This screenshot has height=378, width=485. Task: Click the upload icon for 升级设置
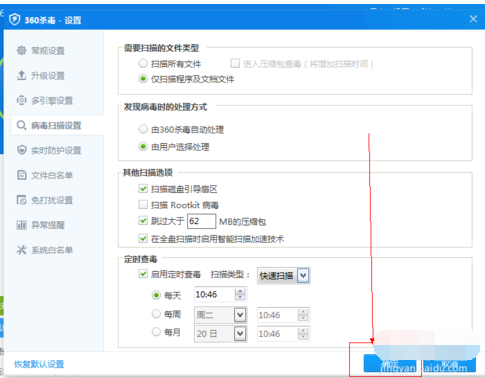22,75
